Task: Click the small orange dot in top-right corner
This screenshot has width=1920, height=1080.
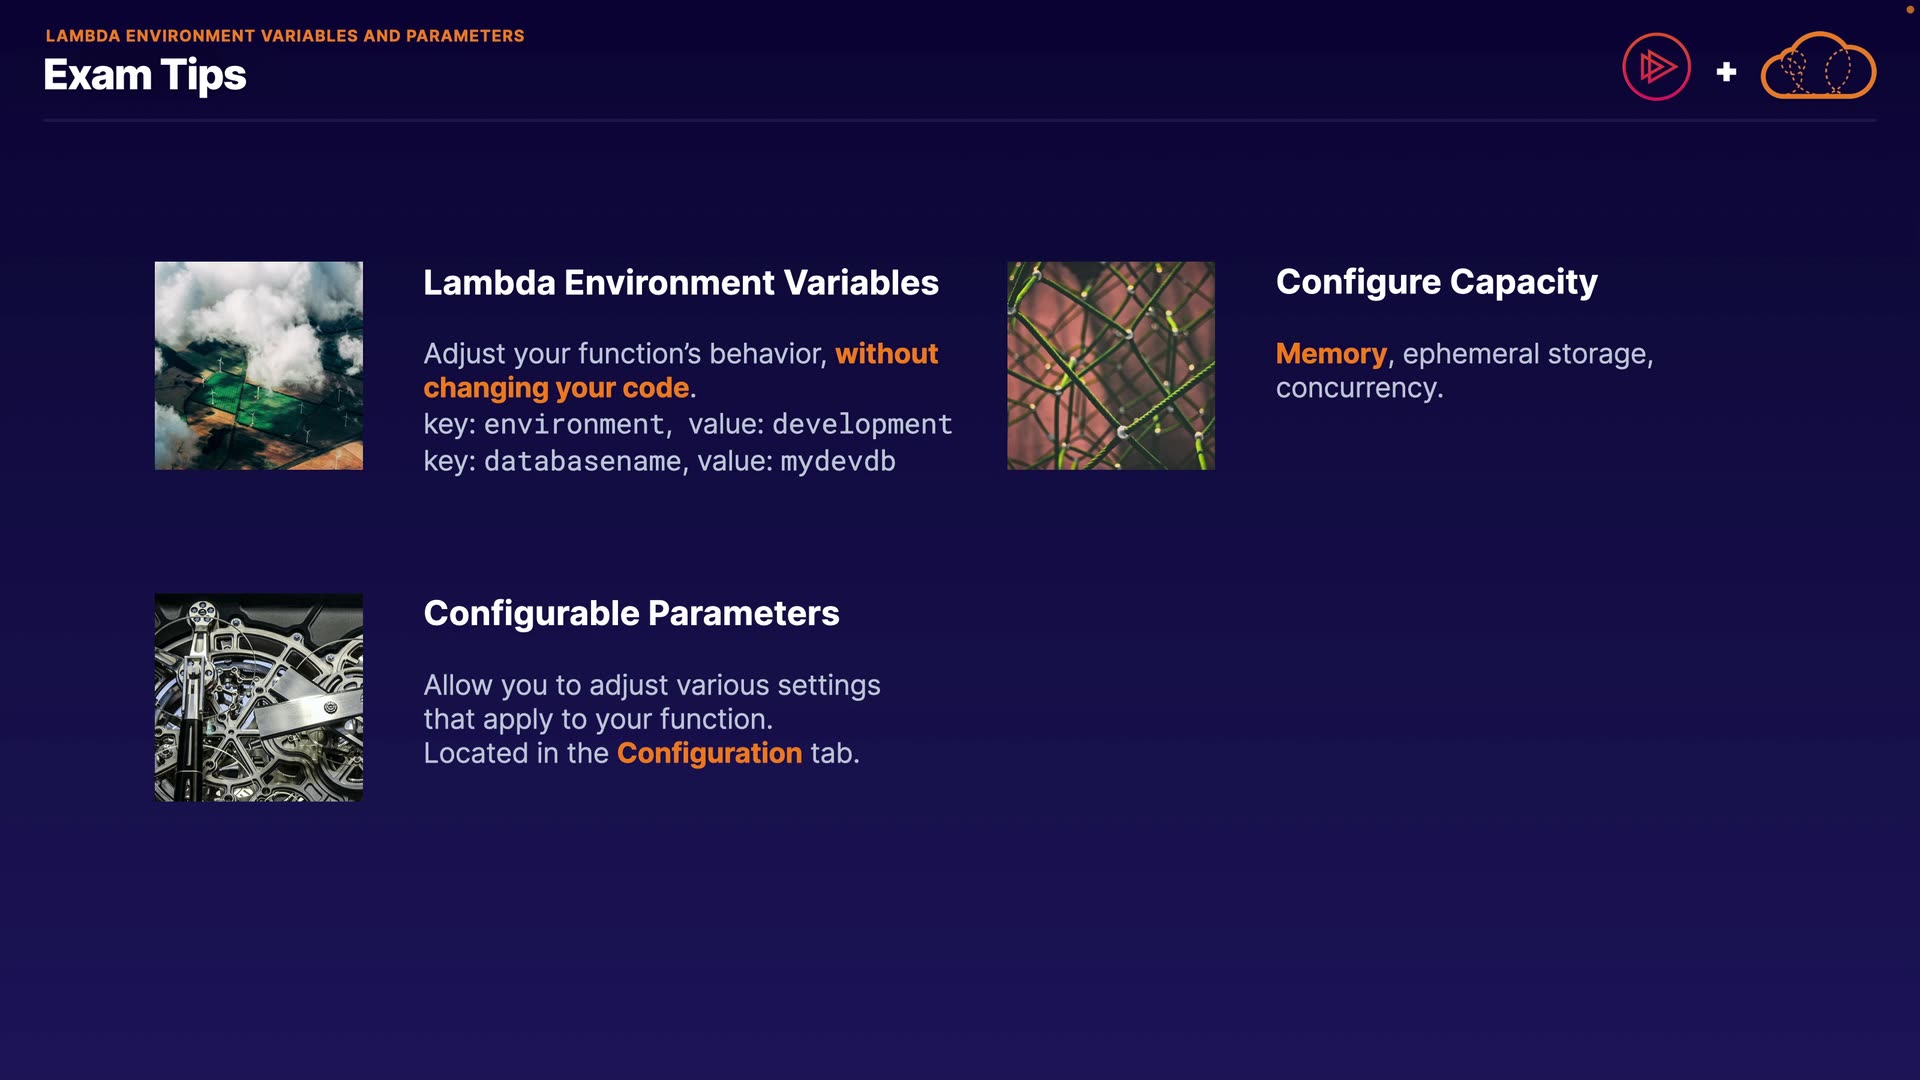Action: [x=1909, y=10]
